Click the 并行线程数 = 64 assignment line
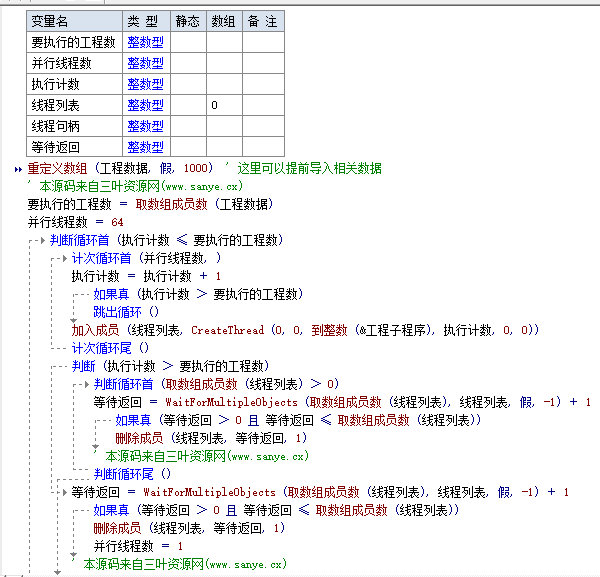600x577 pixels. [75, 222]
